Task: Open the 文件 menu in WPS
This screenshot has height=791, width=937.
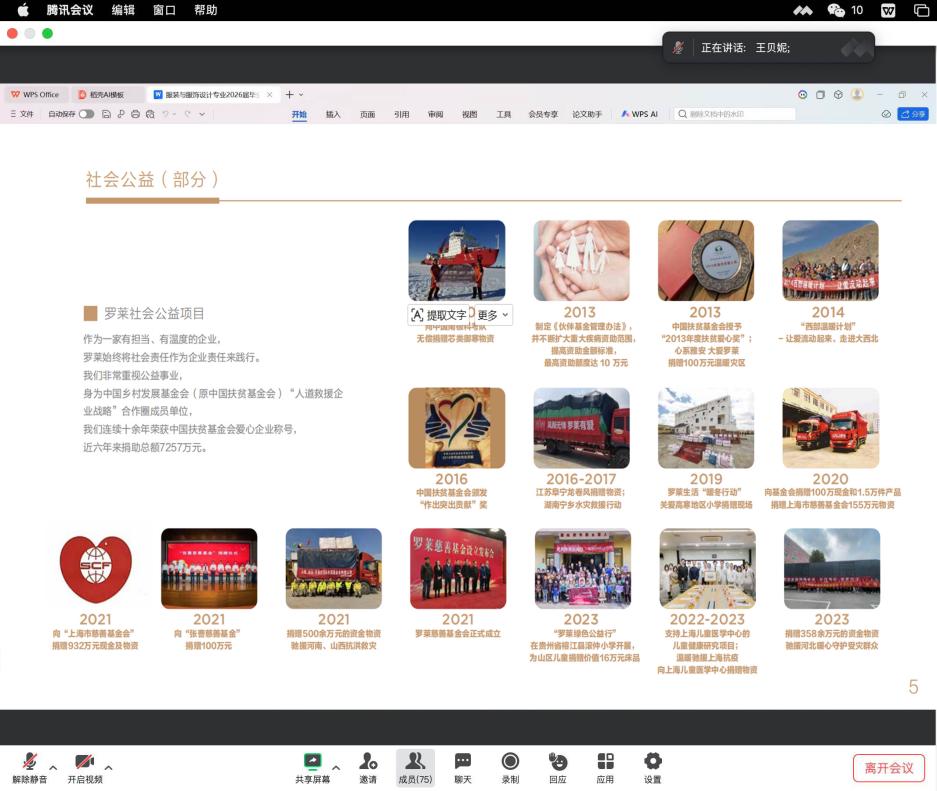Action: [22, 114]
